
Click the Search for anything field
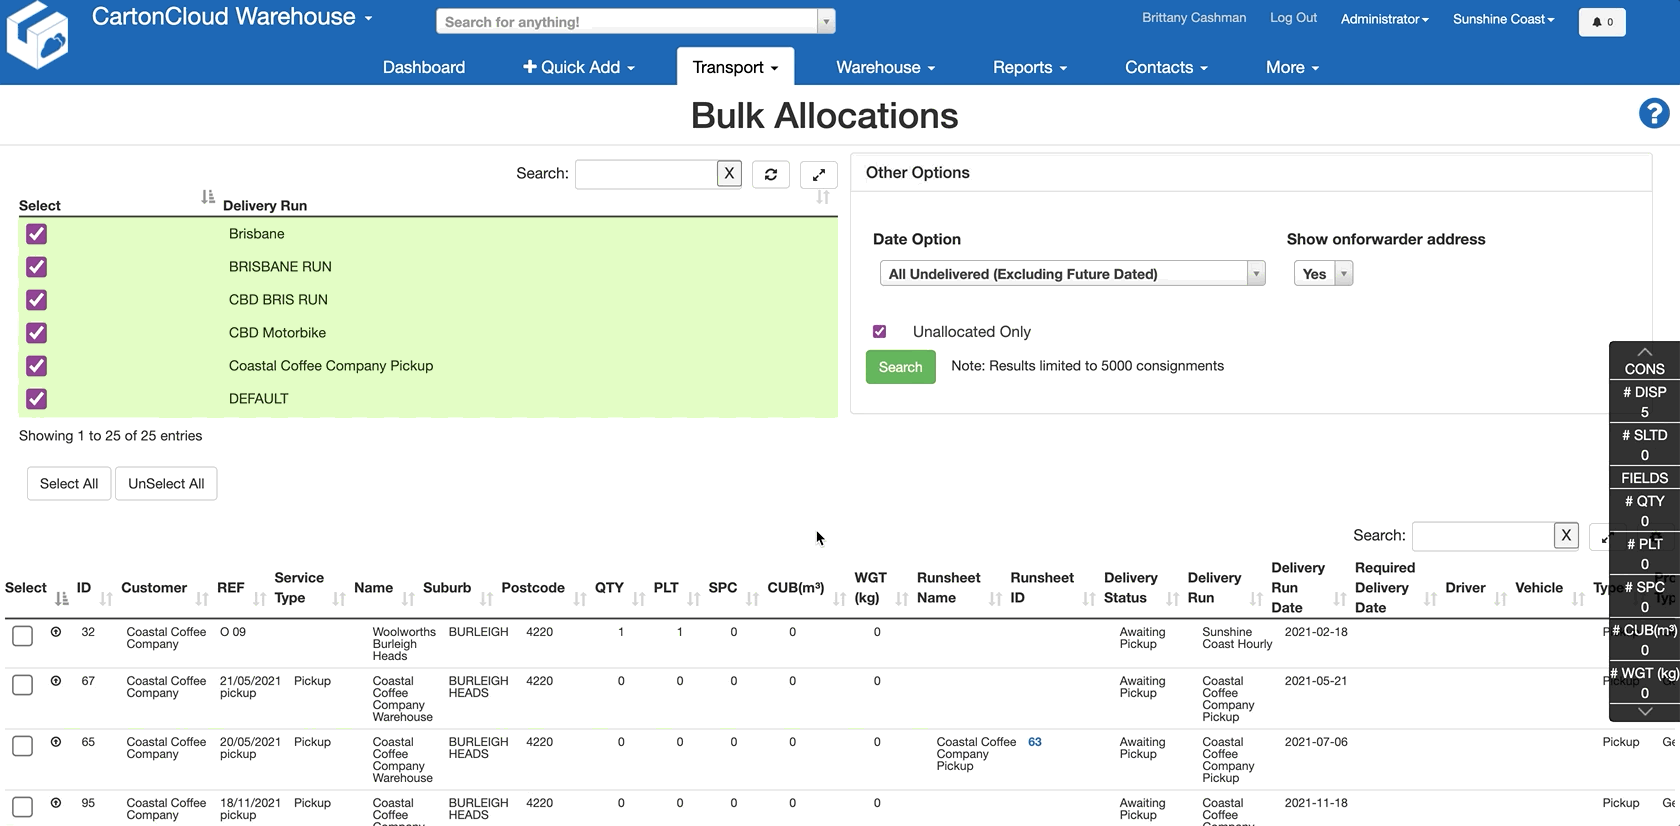pos(626,22)
